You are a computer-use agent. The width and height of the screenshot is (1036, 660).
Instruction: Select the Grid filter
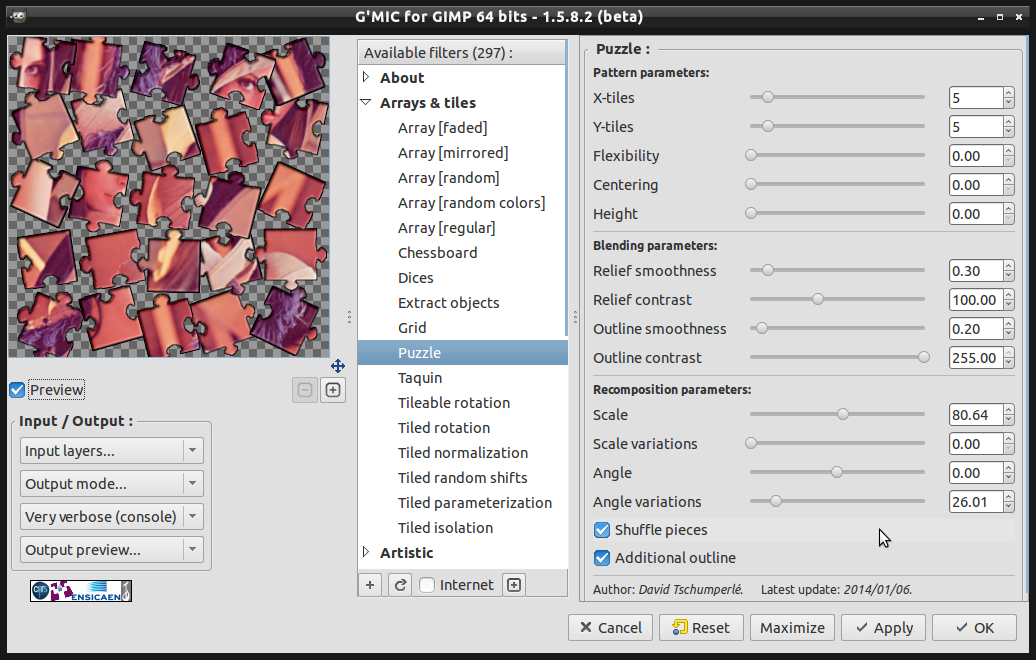click(412, 328)
